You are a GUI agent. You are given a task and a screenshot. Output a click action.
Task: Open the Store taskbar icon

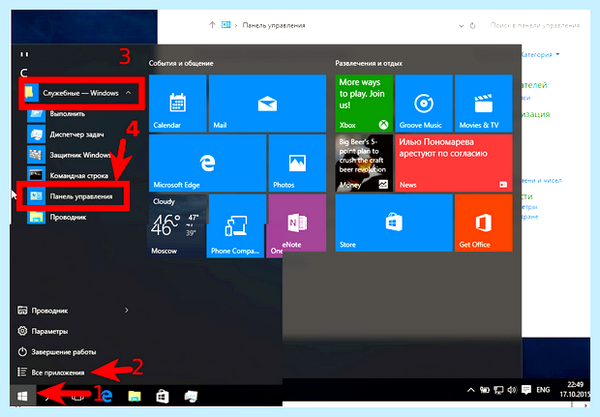tap(162, 396)
